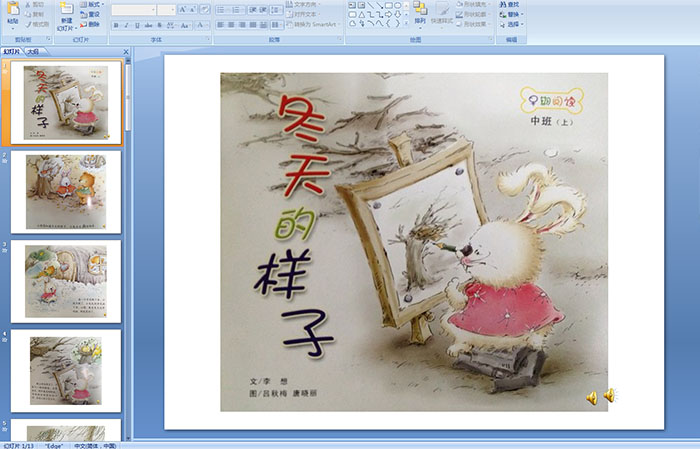The height and width of the screenshot is (449, 700).
Task: Toggle Text Shadow formatting
Action: click(159, 25)
